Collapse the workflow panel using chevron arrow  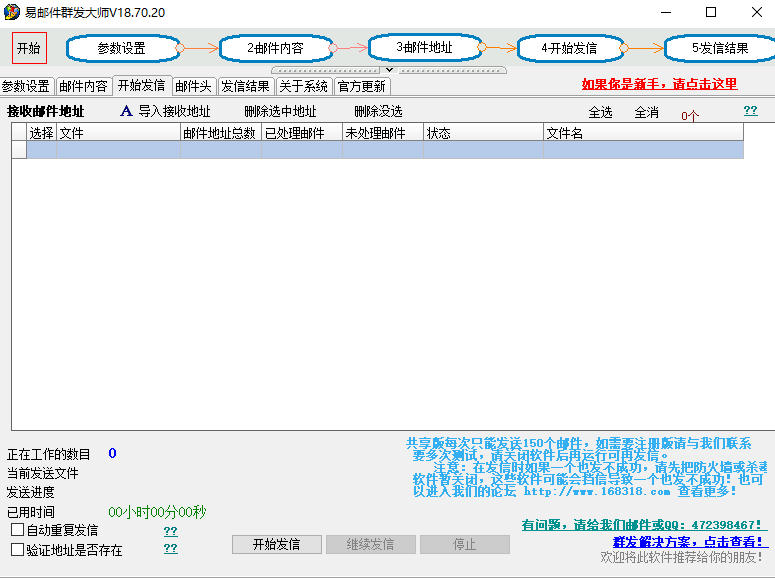[x=390, y=70]
